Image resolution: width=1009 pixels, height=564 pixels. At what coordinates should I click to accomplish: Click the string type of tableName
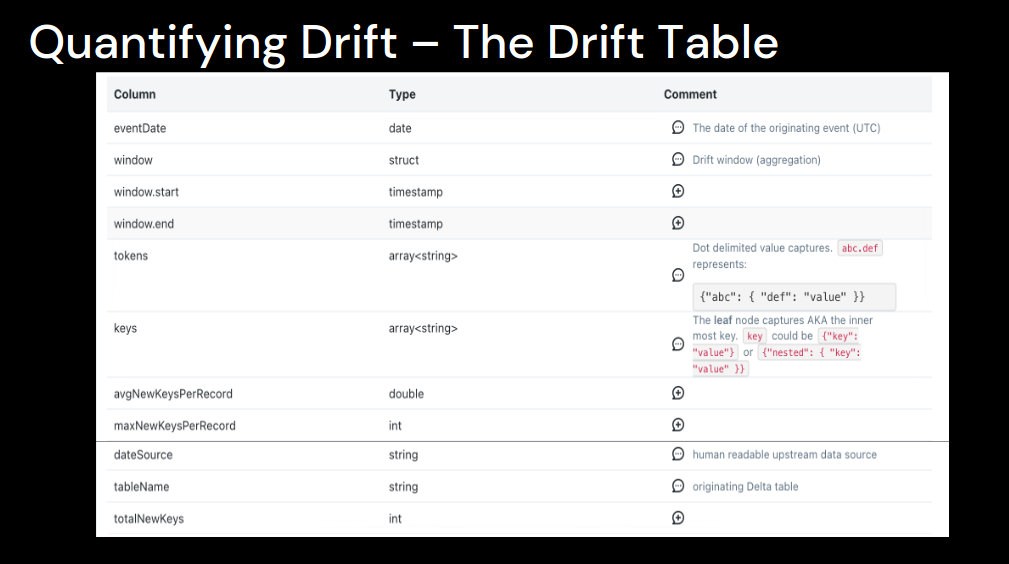[403, 487]
